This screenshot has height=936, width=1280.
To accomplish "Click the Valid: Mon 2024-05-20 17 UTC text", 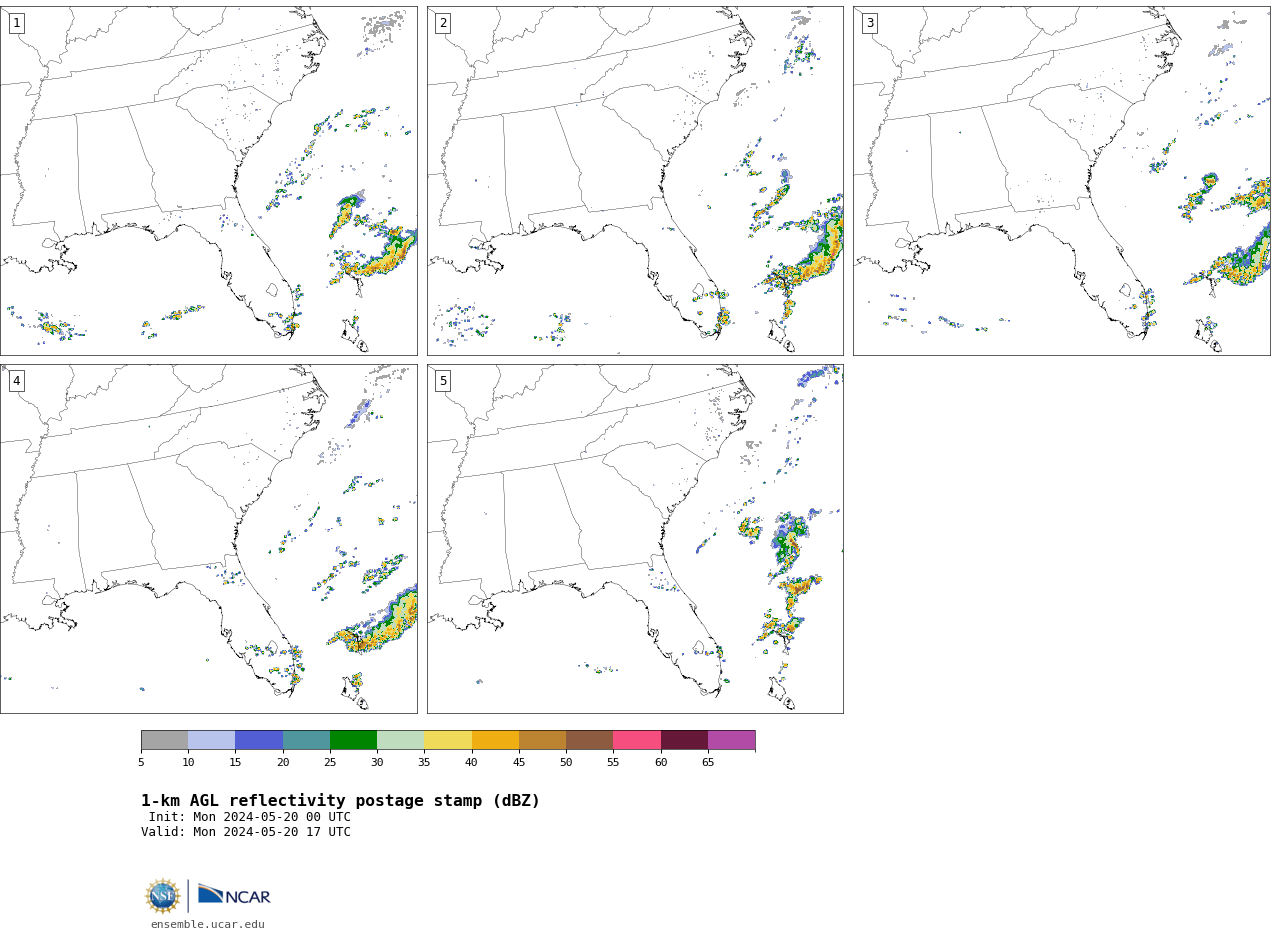I will [246, 832].
